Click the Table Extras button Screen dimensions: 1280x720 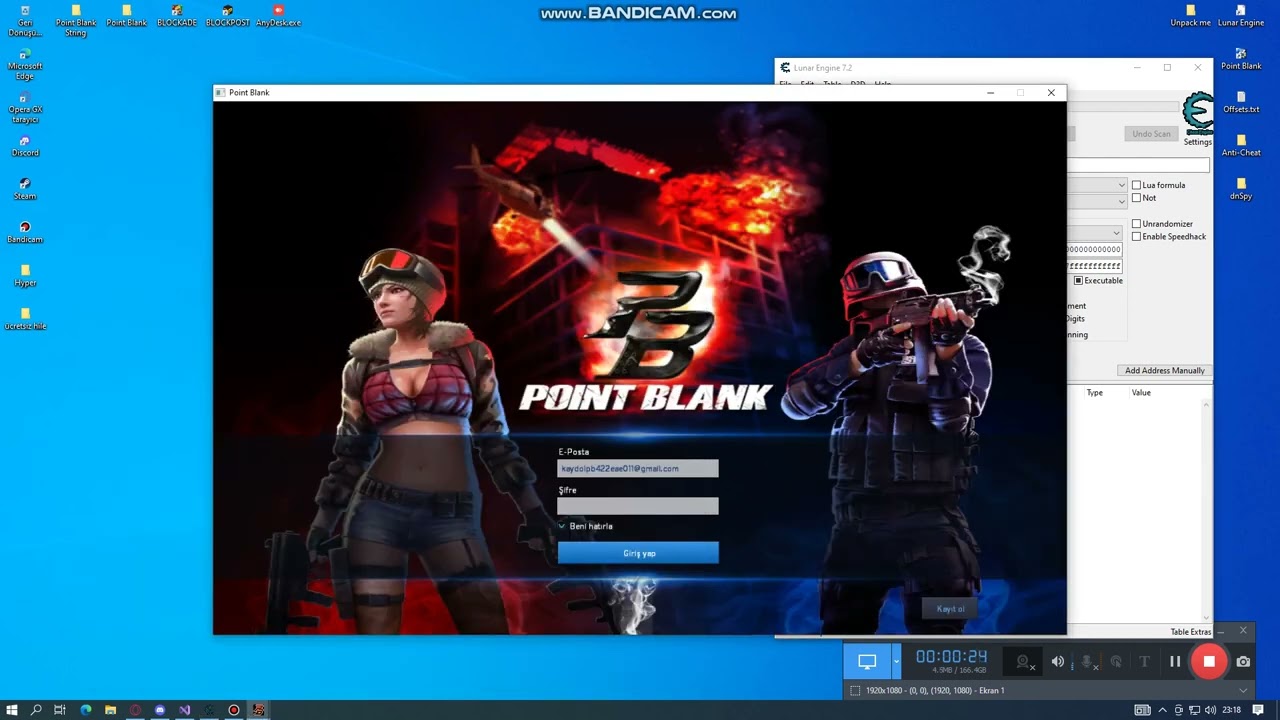[1190, 632]
